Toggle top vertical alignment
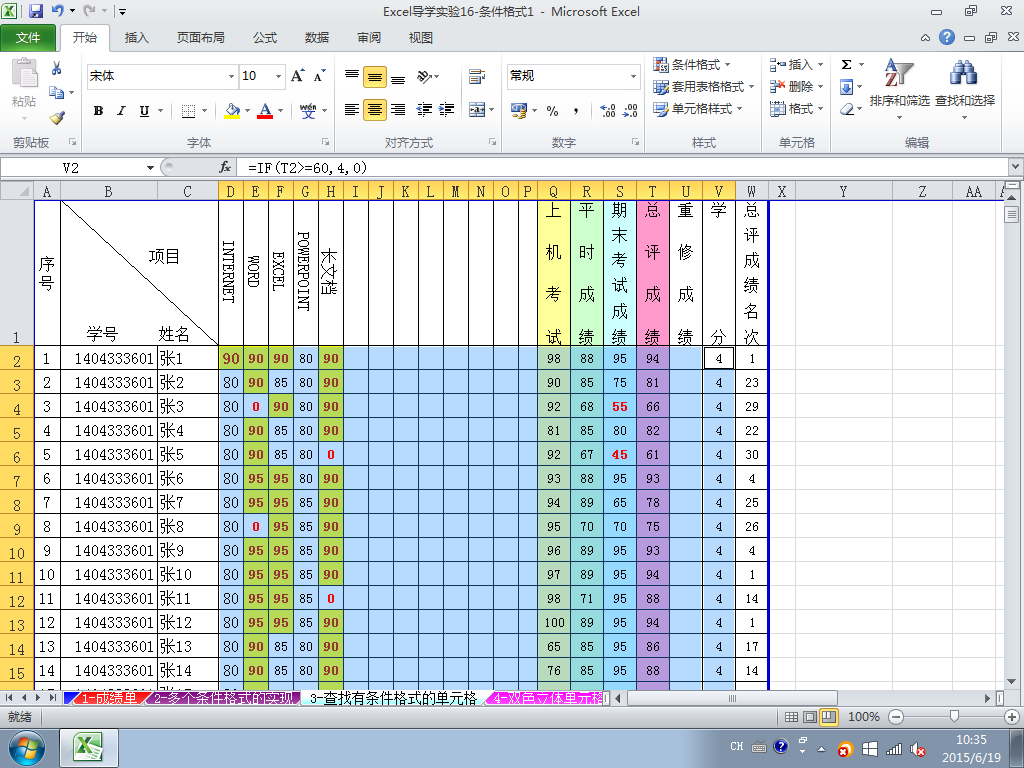The height and width of the screenshot is (768, 1024). (351, 76)
